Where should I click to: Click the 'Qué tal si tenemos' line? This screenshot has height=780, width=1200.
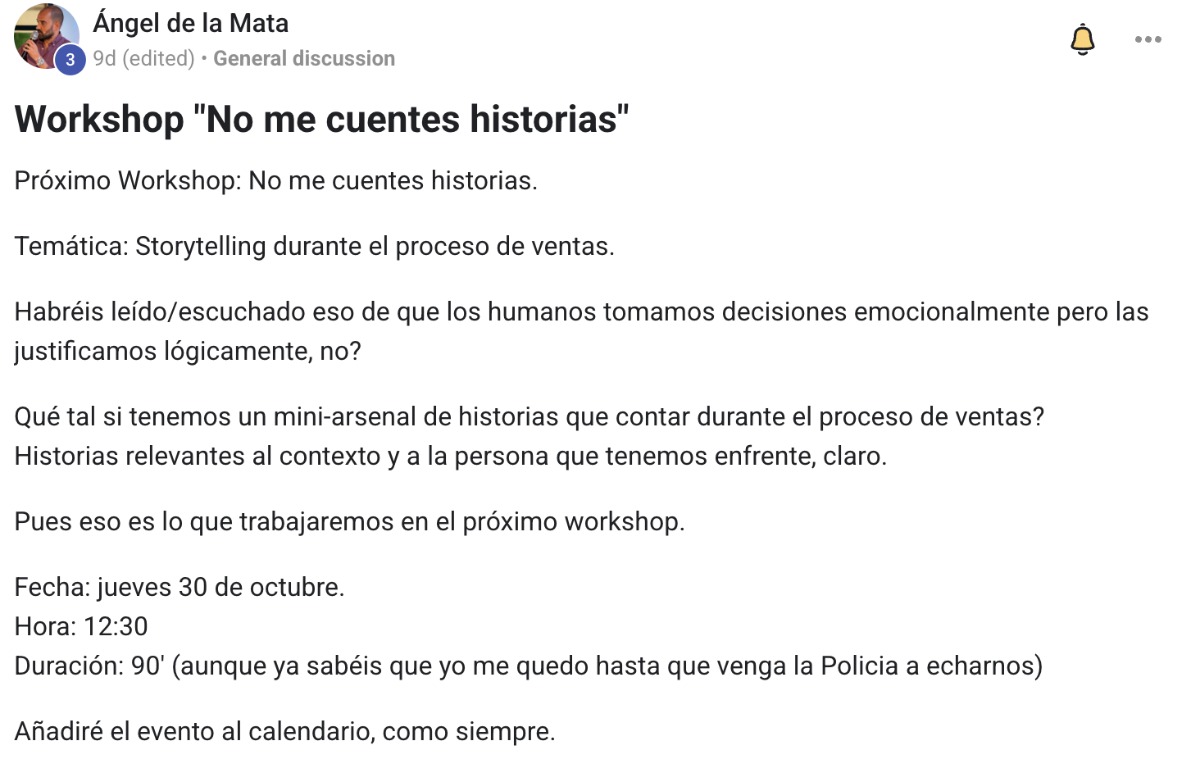pyautogui.click(x=529, y=416)
